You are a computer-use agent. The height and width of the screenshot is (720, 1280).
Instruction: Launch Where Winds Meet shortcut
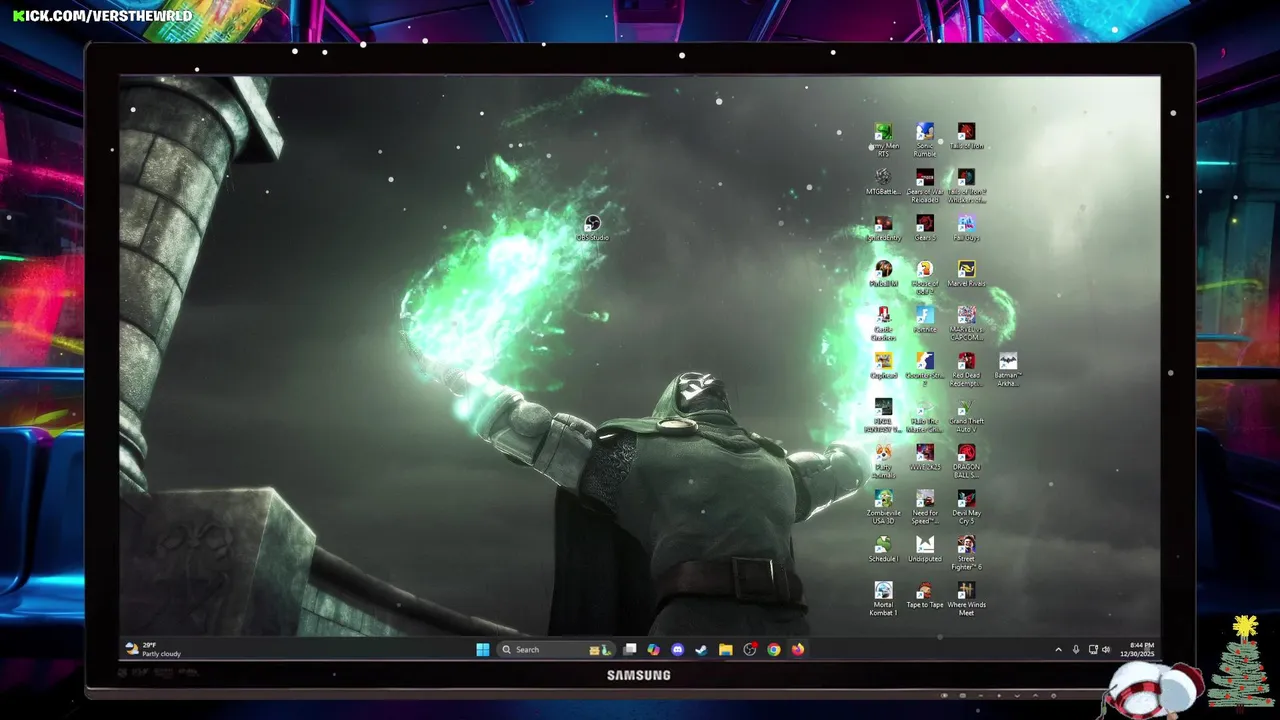[x=966, y=599]
